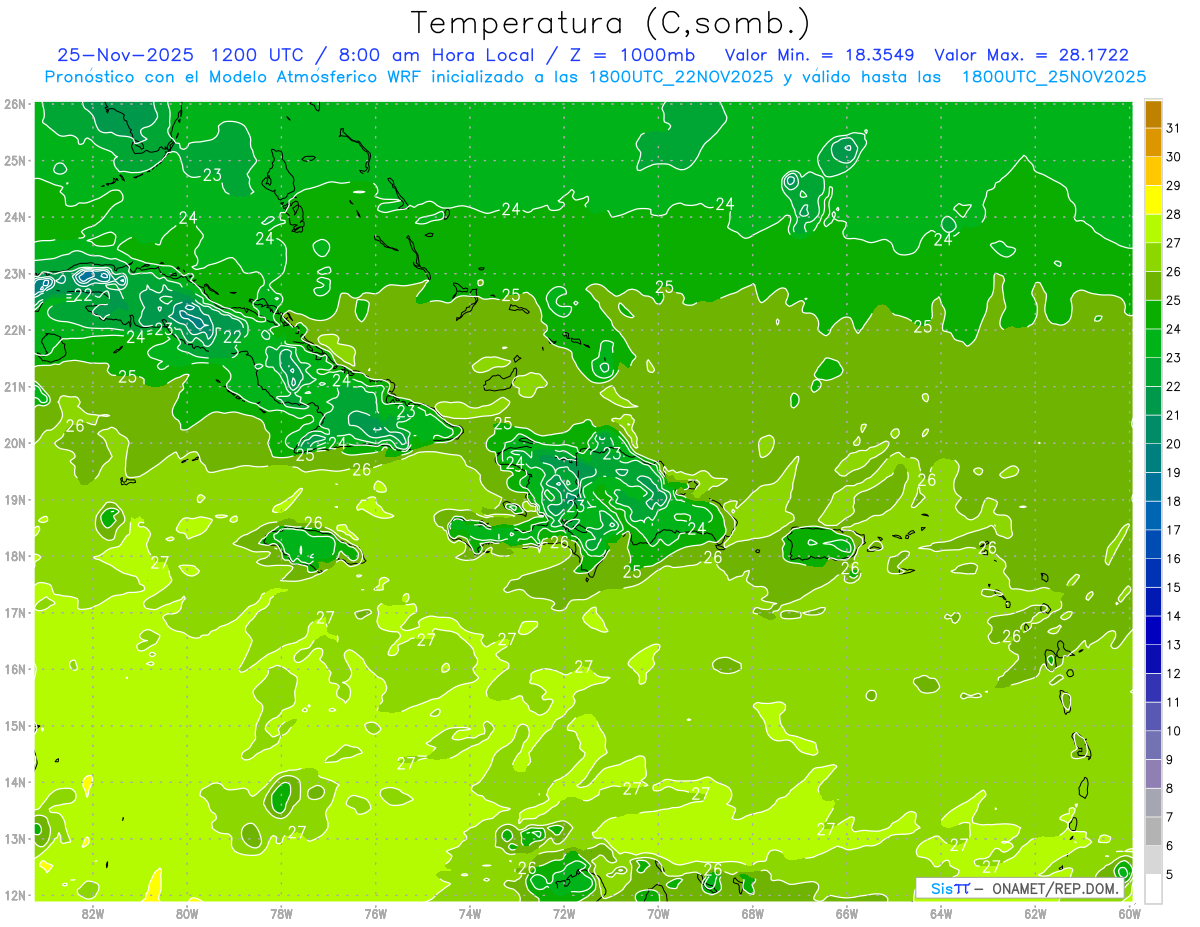Click the 76W longitude label

click(376, 913)
